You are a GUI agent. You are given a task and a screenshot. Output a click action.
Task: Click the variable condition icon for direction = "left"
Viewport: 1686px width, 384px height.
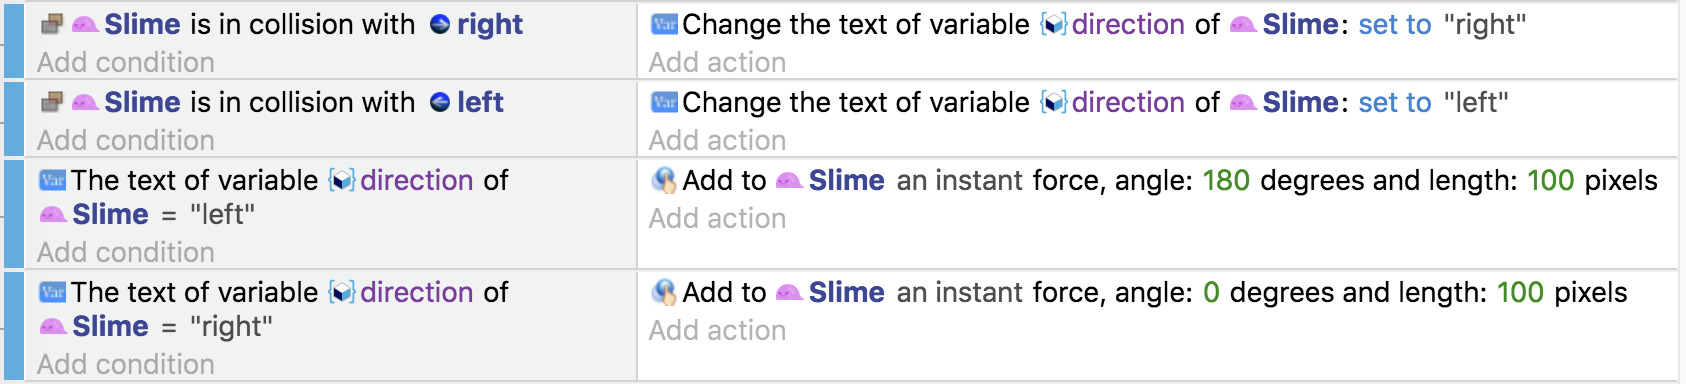point(52,180)
